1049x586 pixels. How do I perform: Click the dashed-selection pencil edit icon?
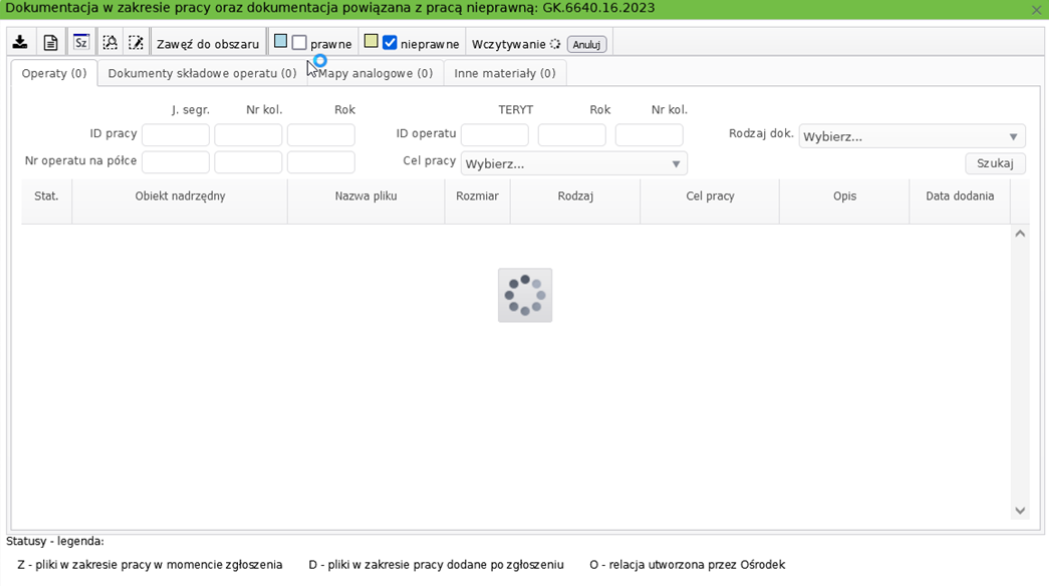[x=136, y=43]
